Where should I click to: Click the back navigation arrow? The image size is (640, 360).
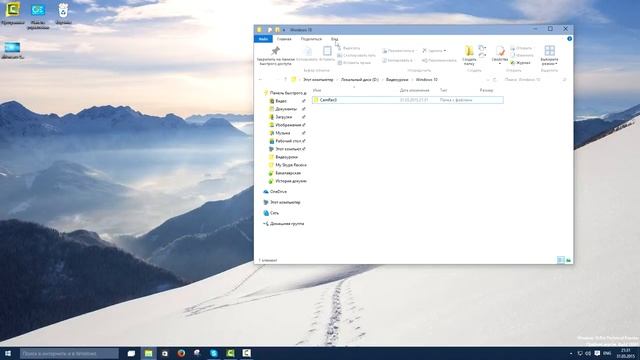(x=260, y=80)
